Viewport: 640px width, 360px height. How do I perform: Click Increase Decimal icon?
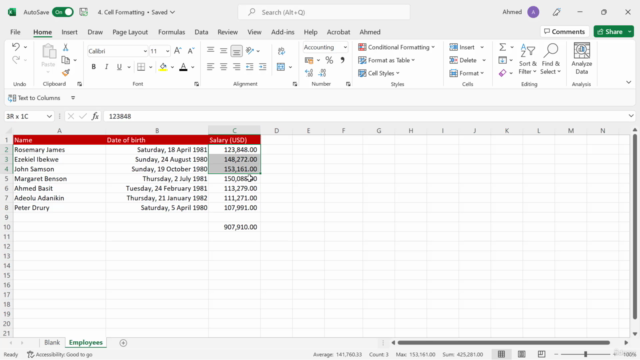coord(309,73)
